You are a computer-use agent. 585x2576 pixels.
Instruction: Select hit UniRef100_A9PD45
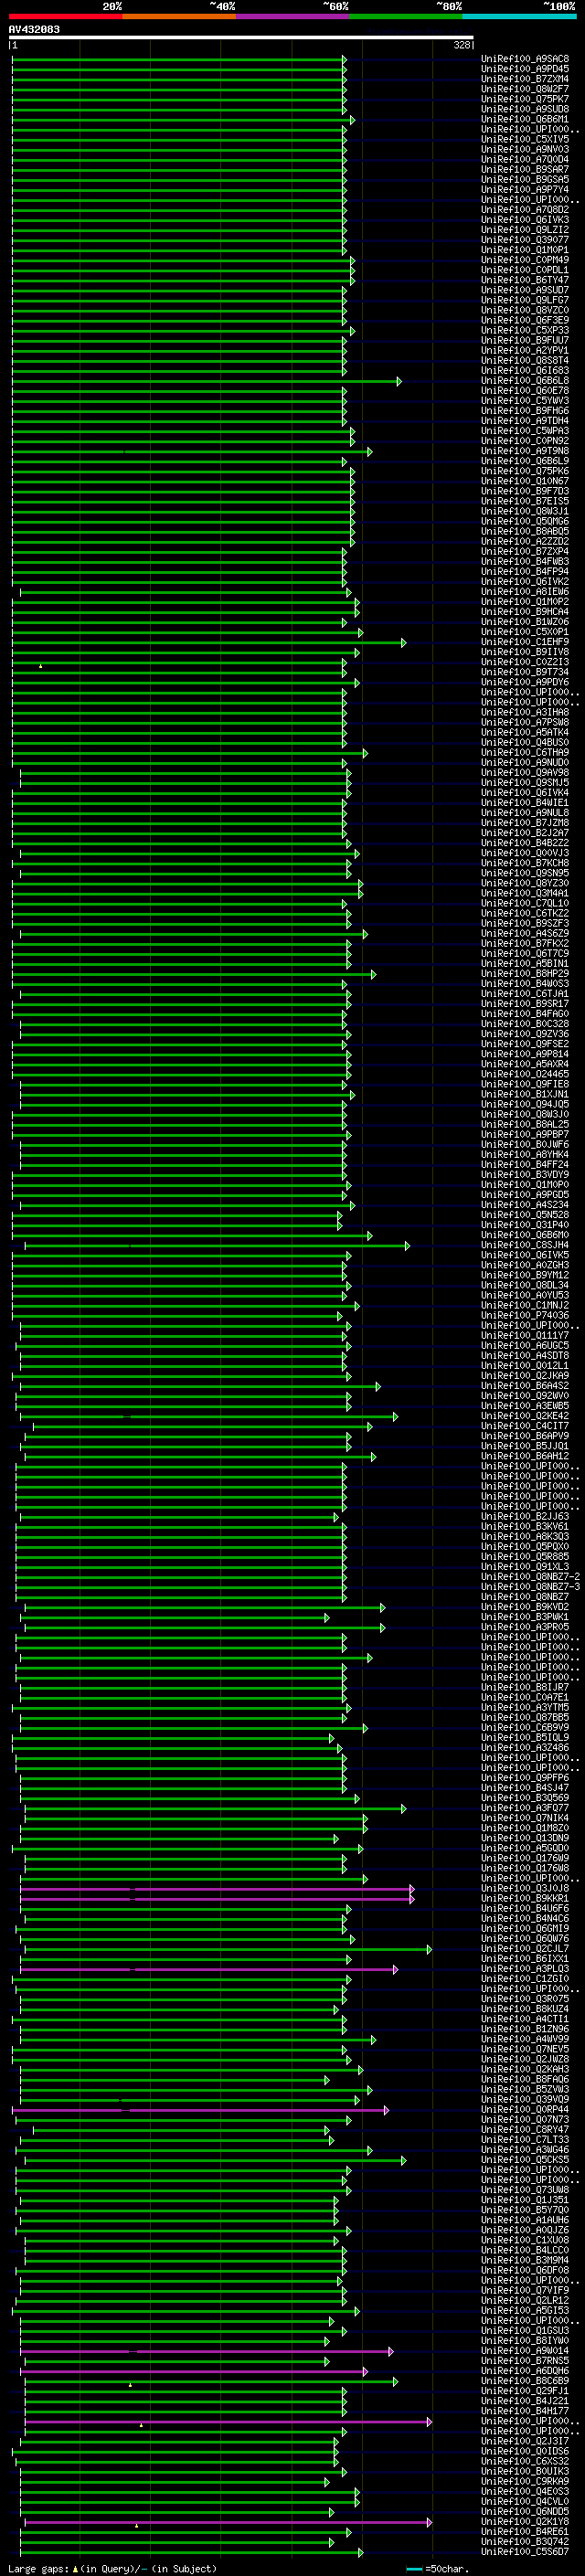525,69
